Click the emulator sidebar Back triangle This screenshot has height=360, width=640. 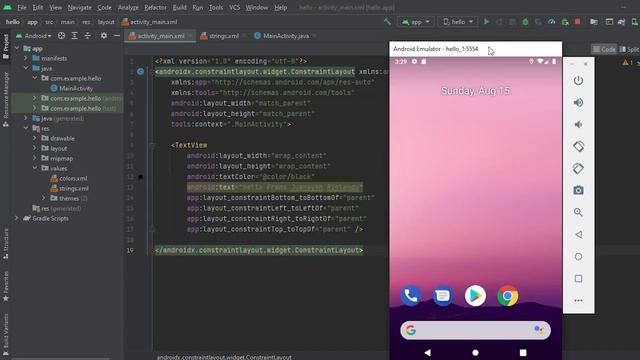[578, 234]
